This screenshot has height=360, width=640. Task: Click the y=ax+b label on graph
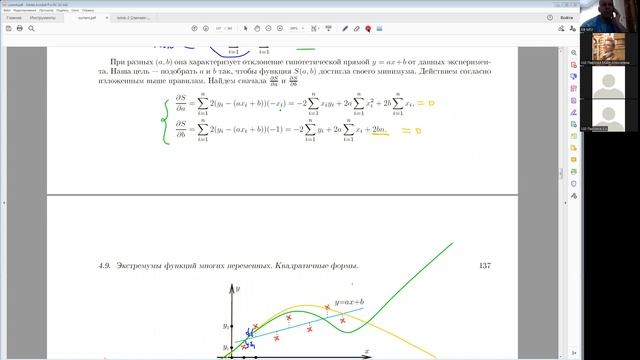pyautogui.click(x=349, y=302)
